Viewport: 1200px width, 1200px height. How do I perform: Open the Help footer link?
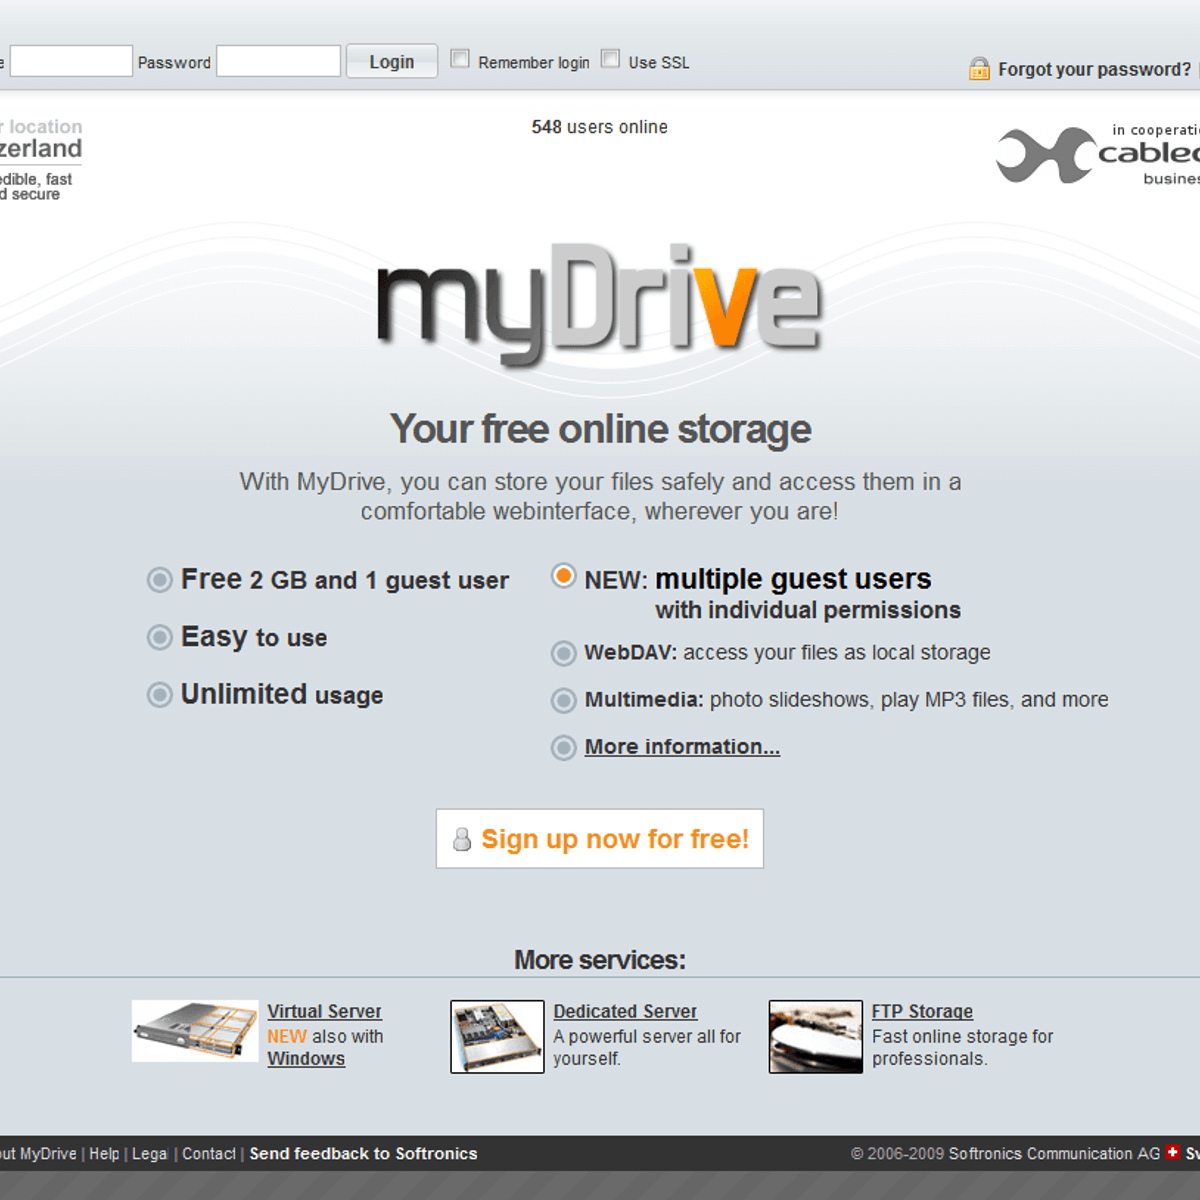pyautogui.click(x=104, y=1153)
